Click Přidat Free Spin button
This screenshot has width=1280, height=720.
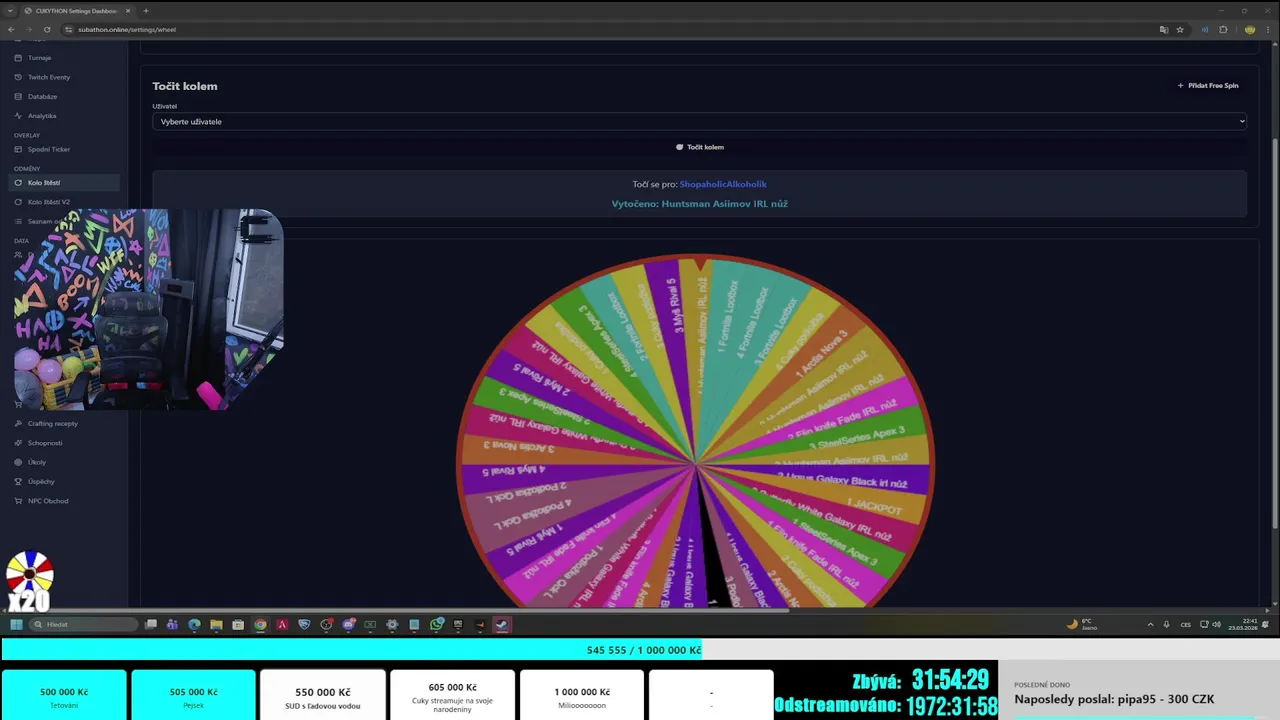(1208, 86)
